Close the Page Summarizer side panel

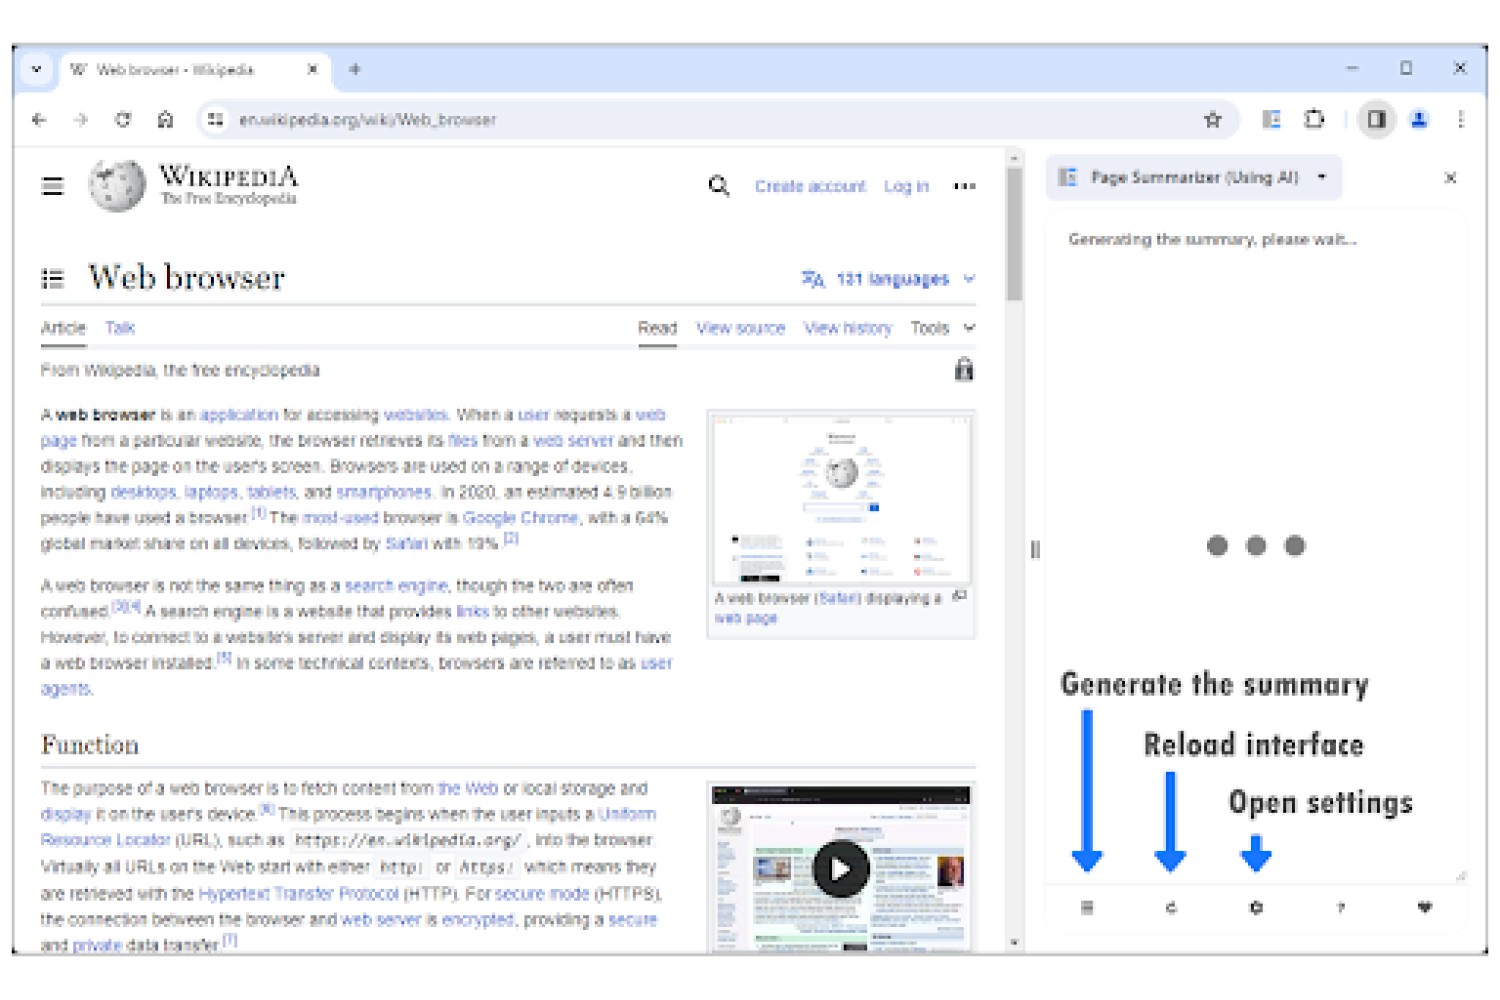(1450, 178)
